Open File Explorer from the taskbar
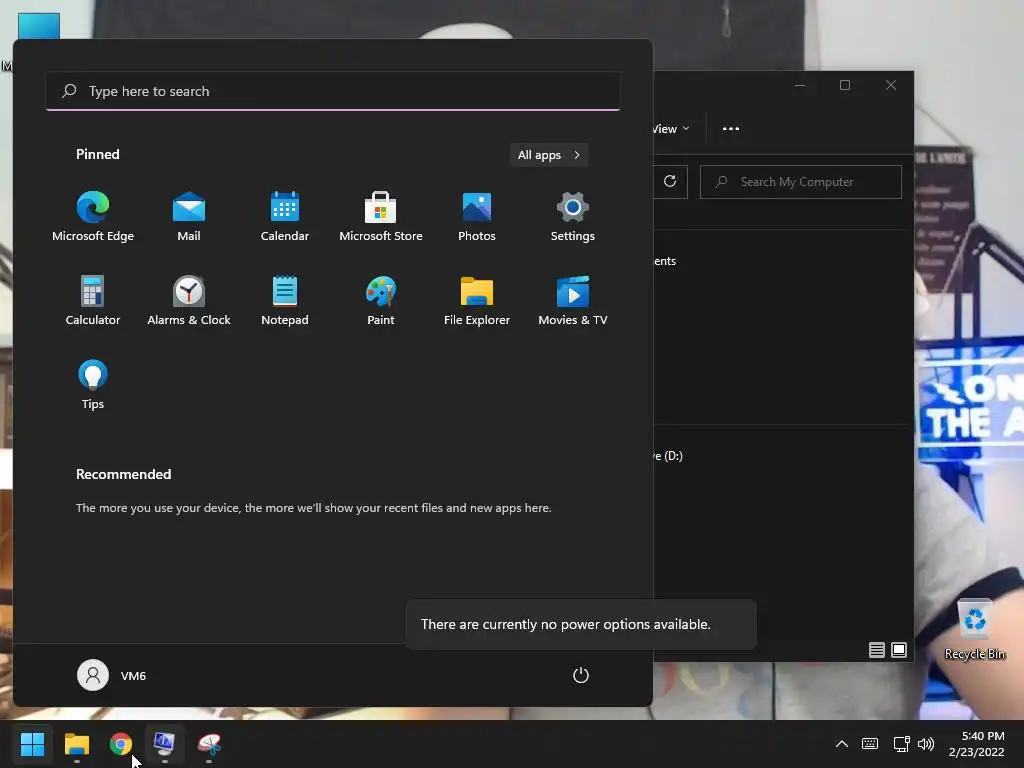 [x=76, y=744]
